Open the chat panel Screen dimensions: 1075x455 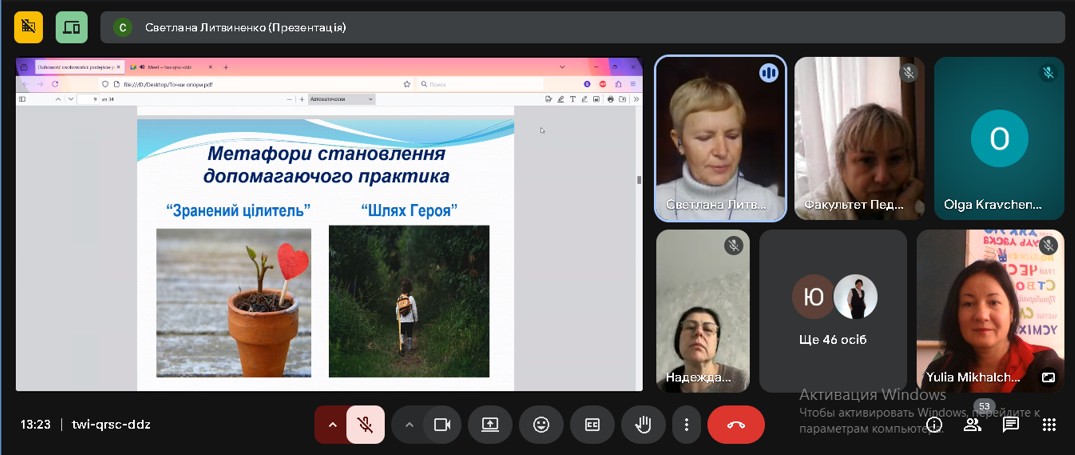[1011, 425]
